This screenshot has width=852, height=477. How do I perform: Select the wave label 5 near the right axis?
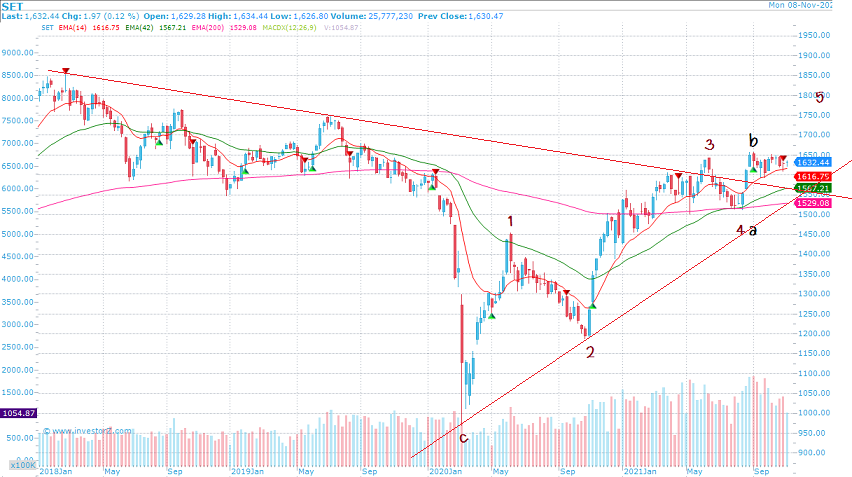tap(820, 98)
